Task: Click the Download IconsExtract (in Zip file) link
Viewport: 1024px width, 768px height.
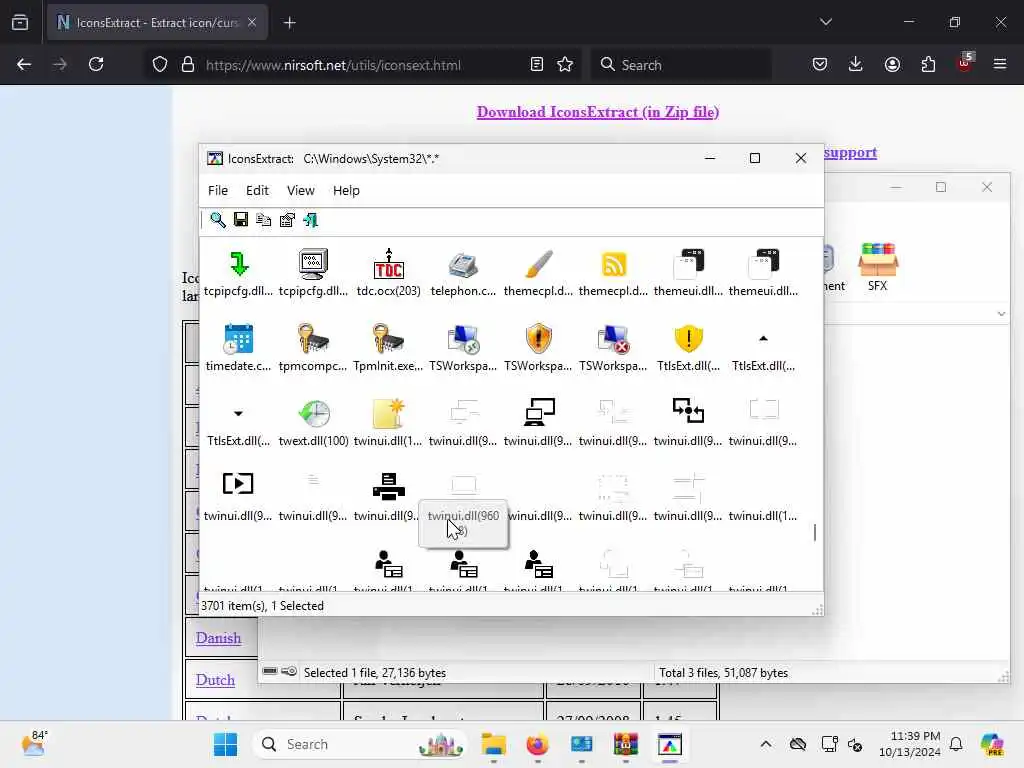Action: click(598, 112)
